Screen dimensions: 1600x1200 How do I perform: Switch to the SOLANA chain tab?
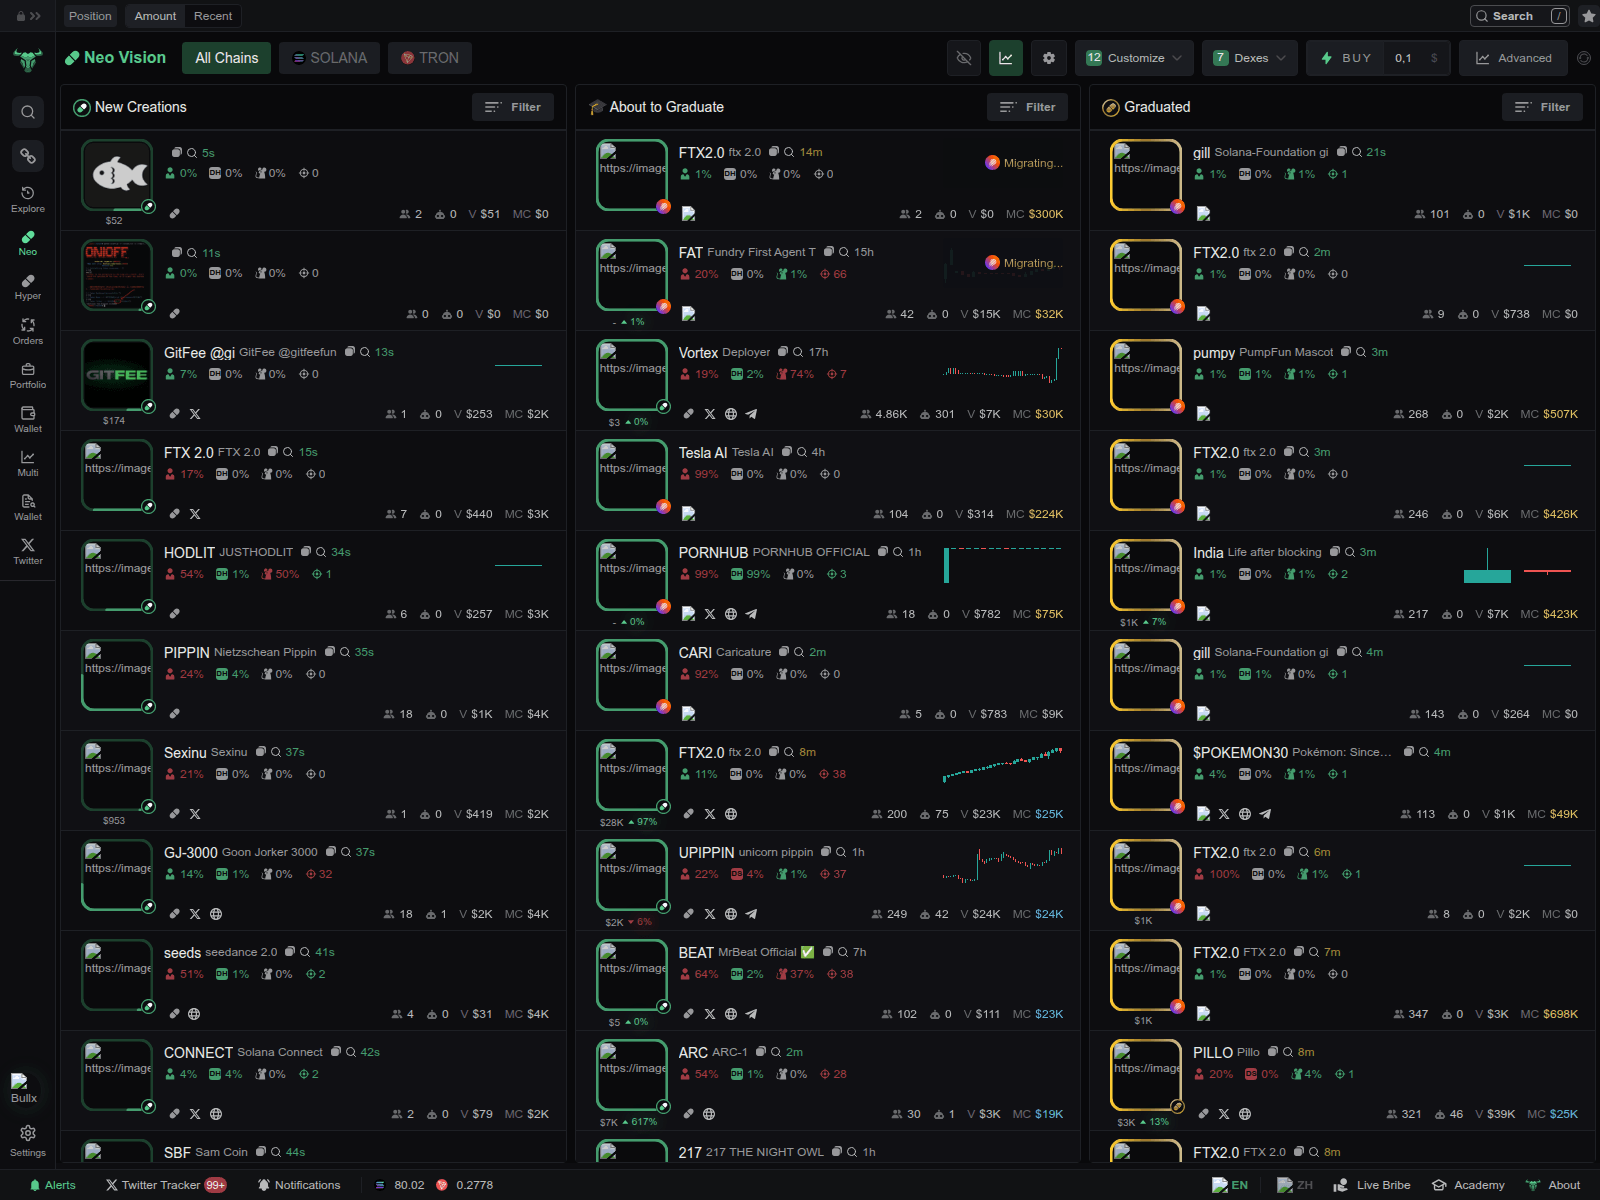[x=330, y=58]
